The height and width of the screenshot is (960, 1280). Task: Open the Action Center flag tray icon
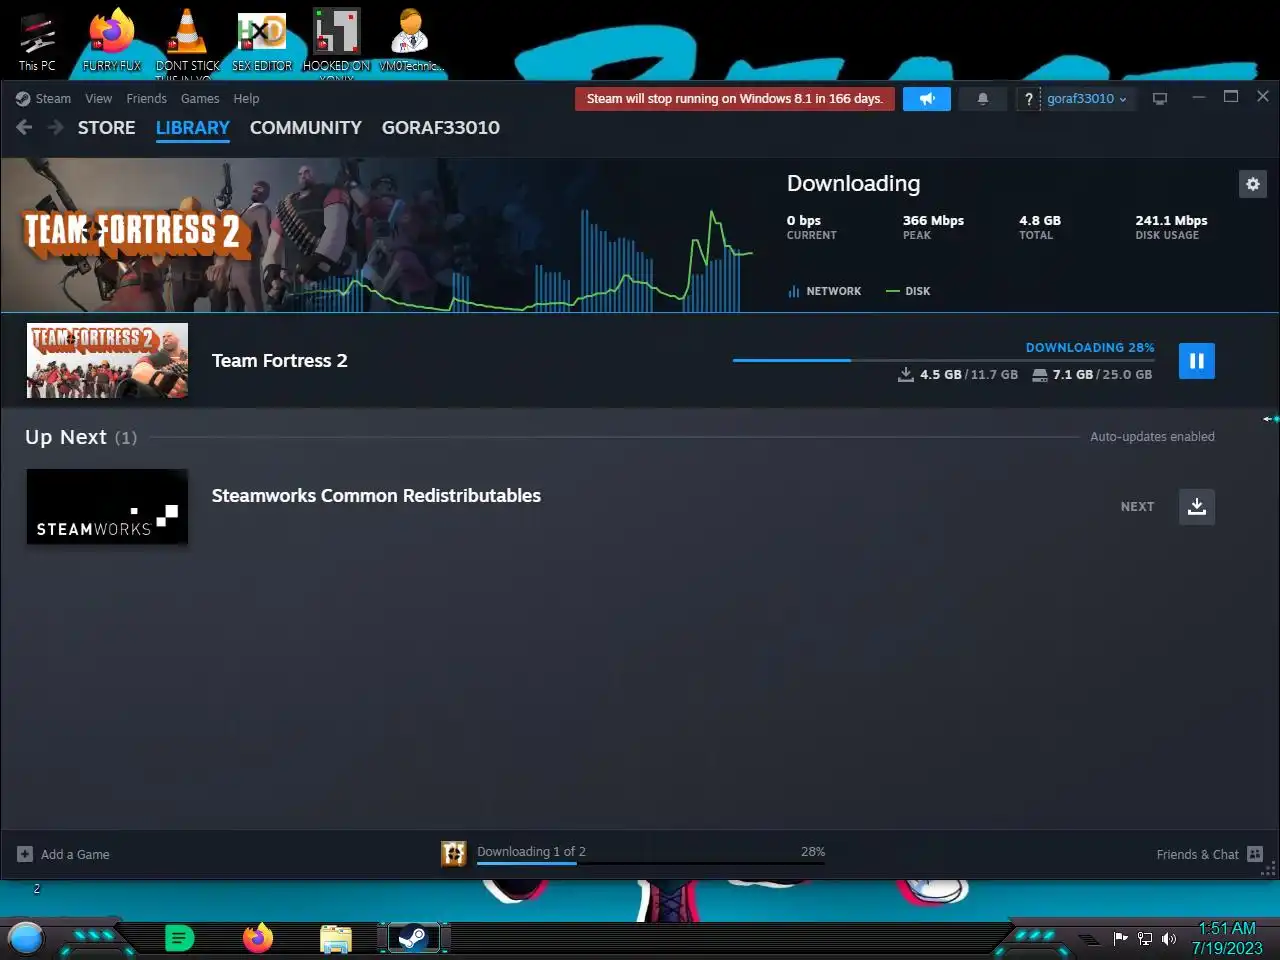[x=1120, y=938]
